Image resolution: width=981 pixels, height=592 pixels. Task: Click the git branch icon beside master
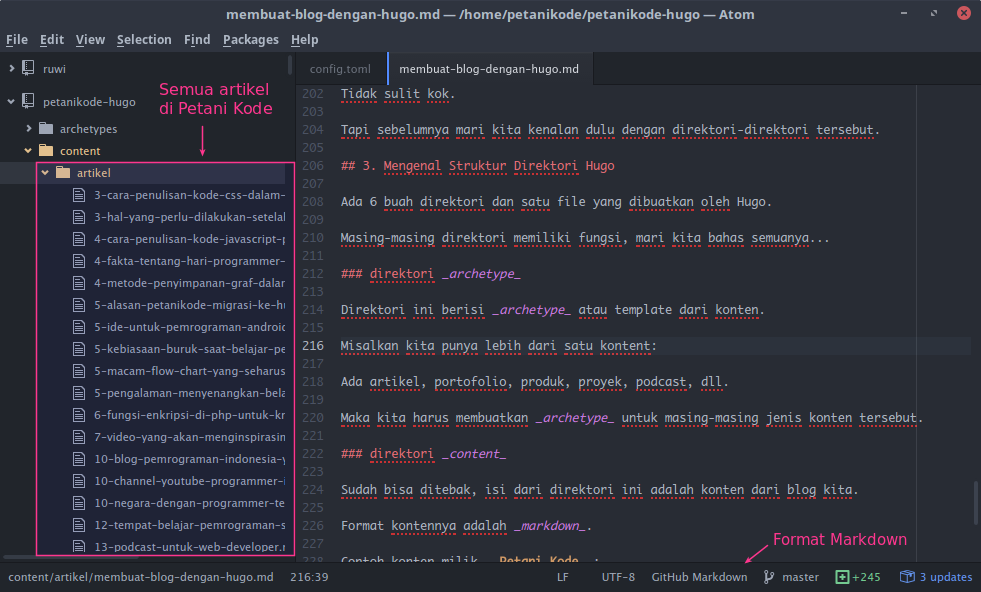point(769,577)
